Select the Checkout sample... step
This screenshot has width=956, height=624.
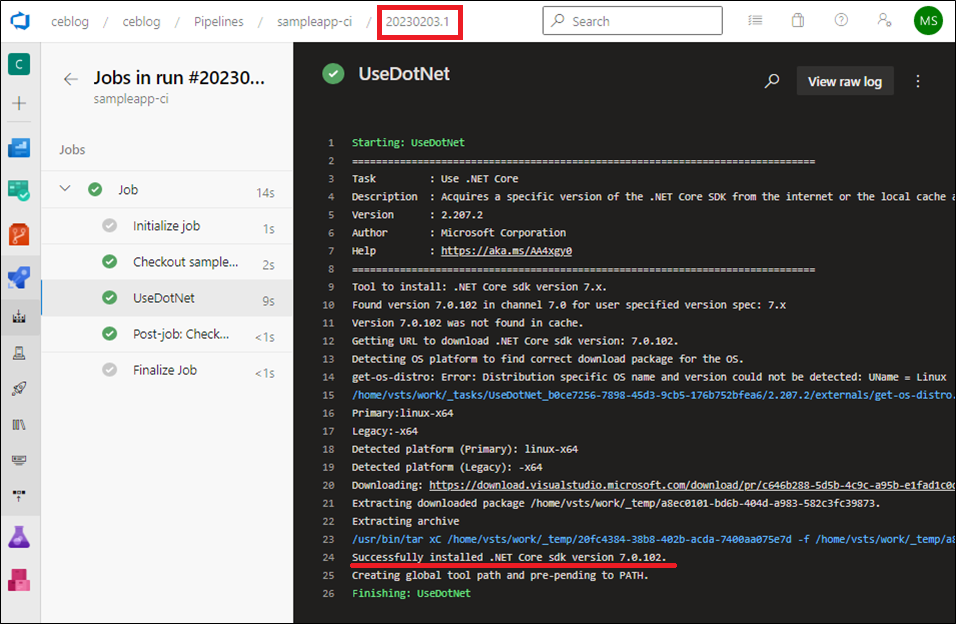coord(167,262)
